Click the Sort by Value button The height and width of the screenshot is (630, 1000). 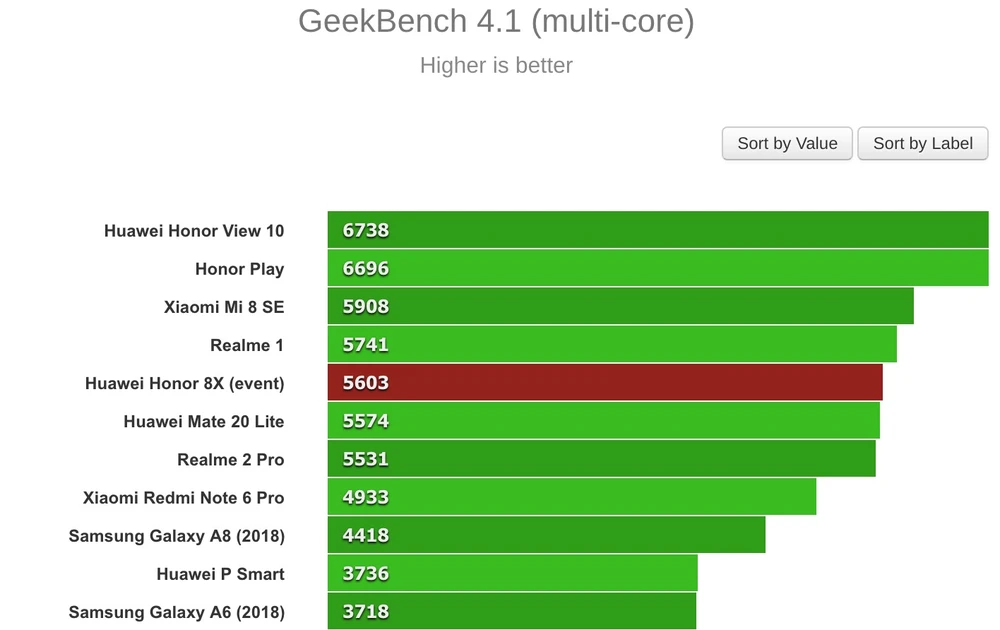point(787,143)
